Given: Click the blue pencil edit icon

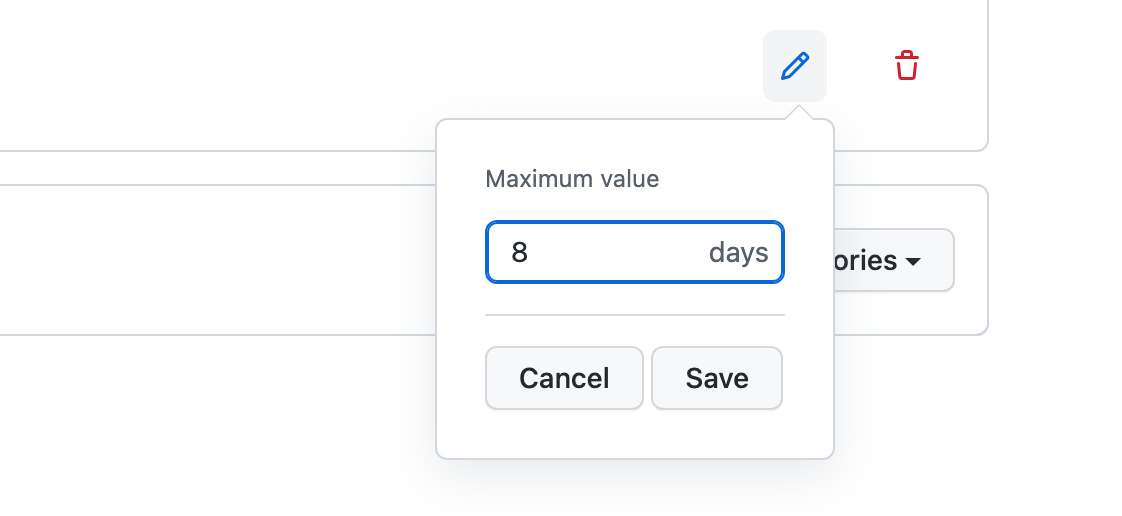Looking at the screenshot, I should point(795,66).
